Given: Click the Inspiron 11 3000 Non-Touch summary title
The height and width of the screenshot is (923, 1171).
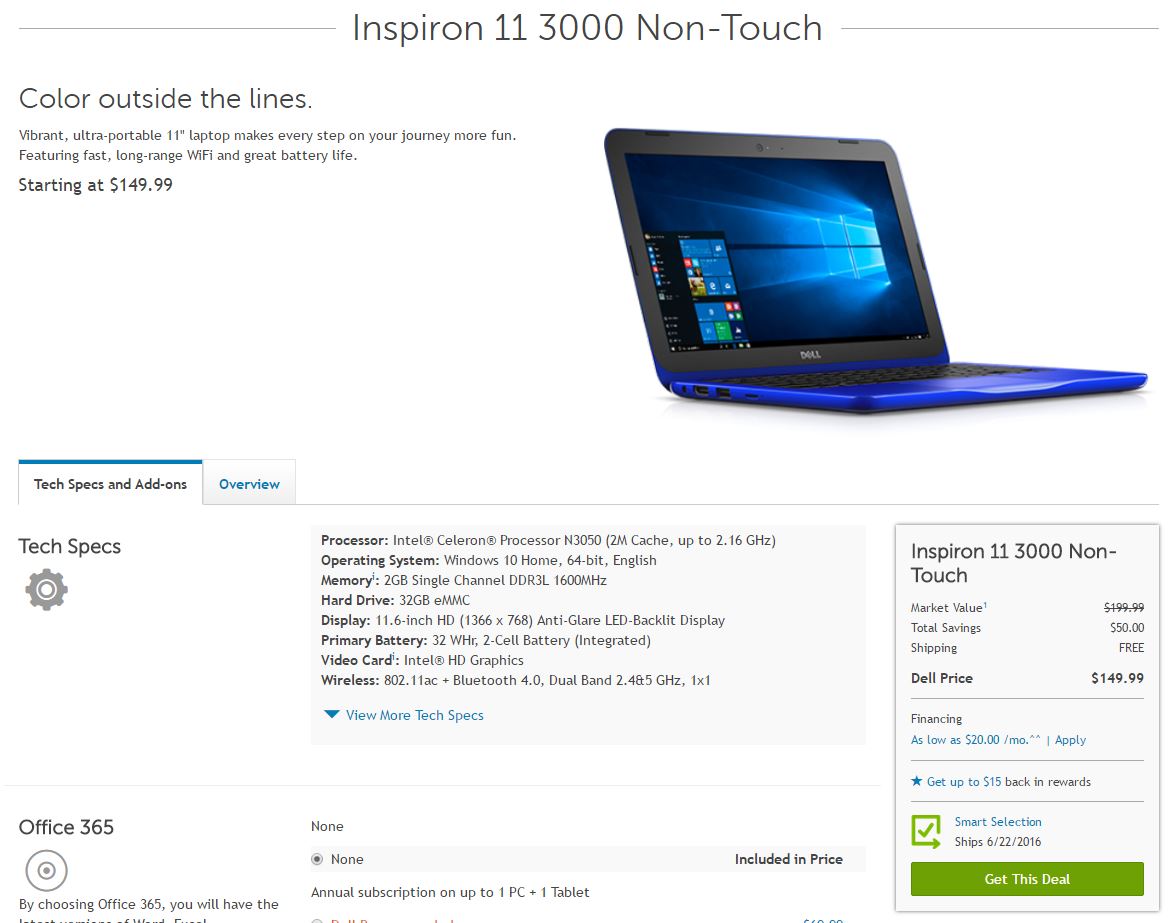Looking at the screenshot, I should [x=1013, y=563].
